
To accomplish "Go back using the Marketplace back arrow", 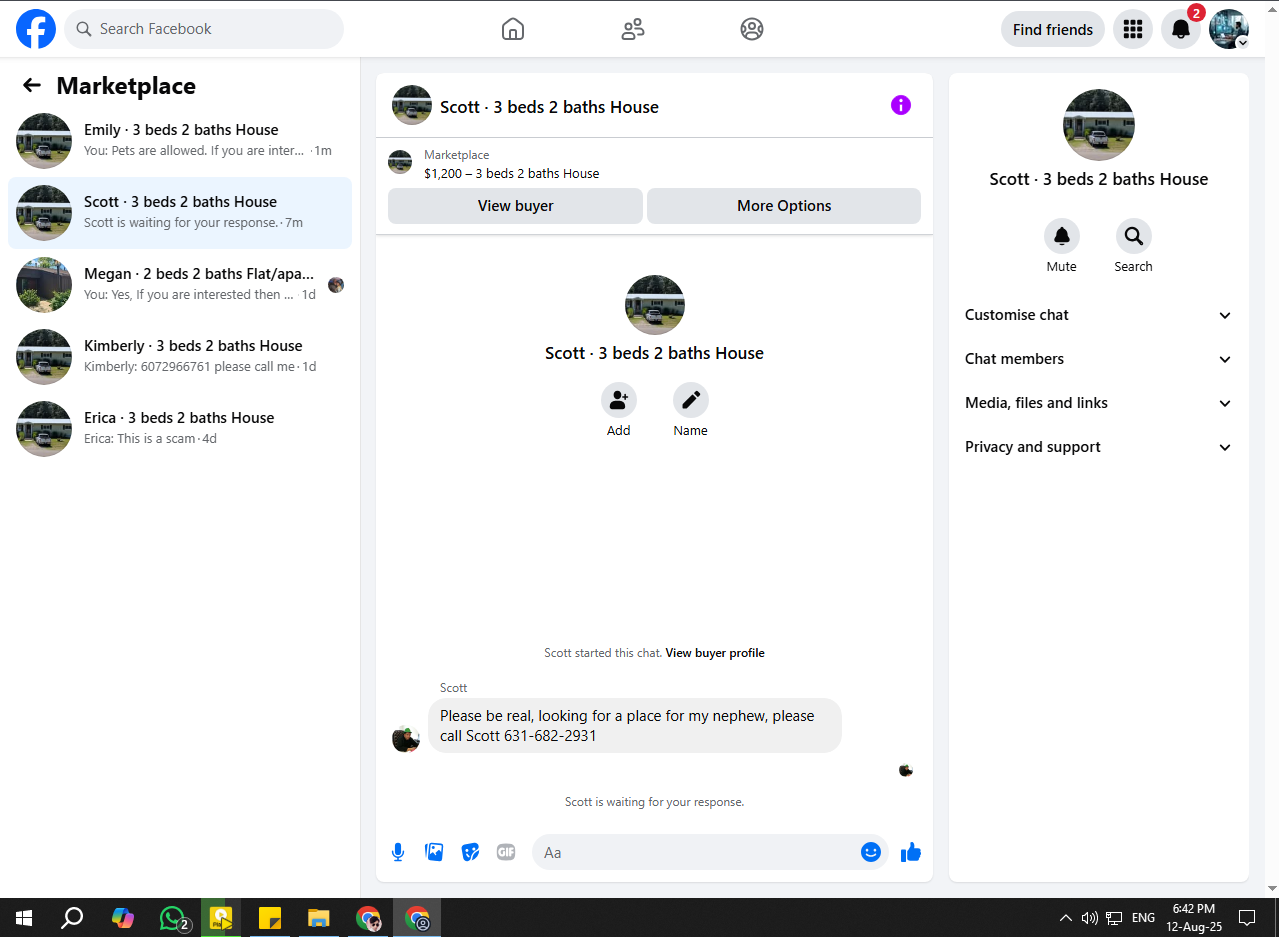I will (32, 86).
